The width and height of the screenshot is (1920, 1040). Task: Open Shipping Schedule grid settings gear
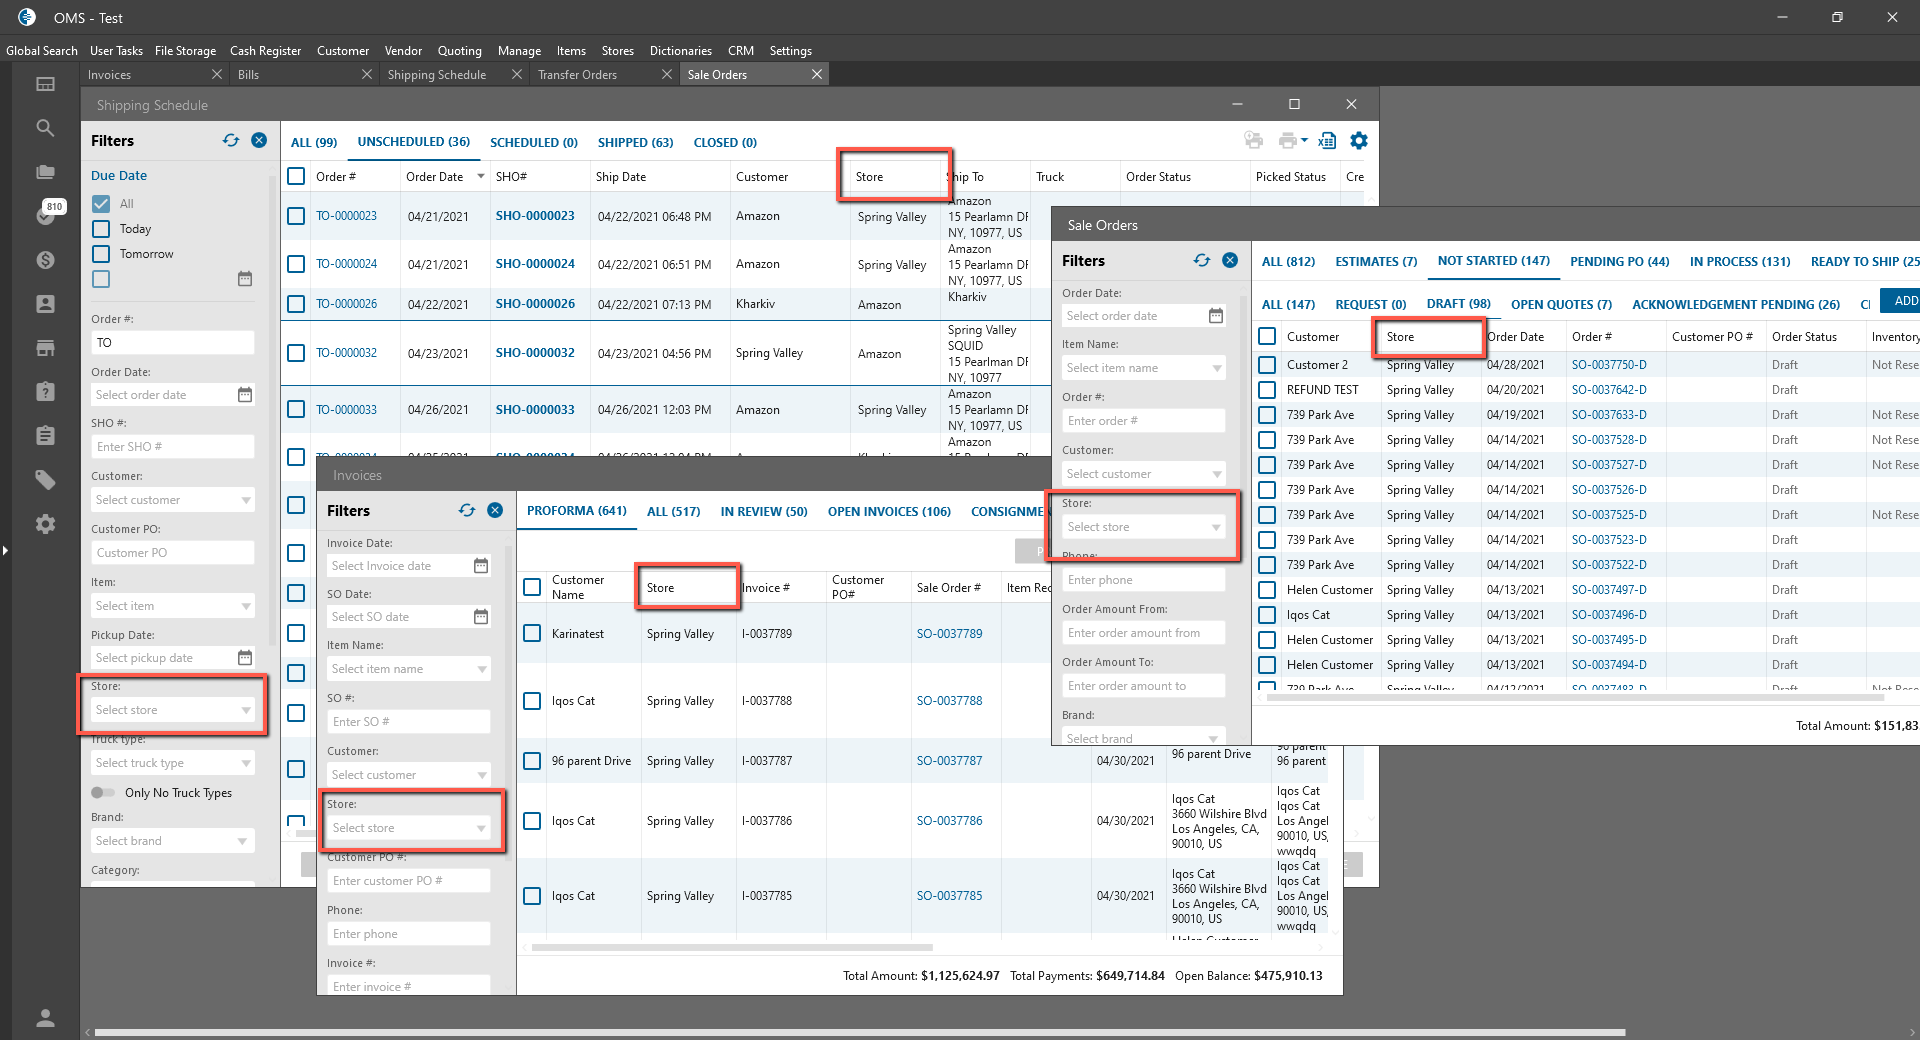(1358, 141)
